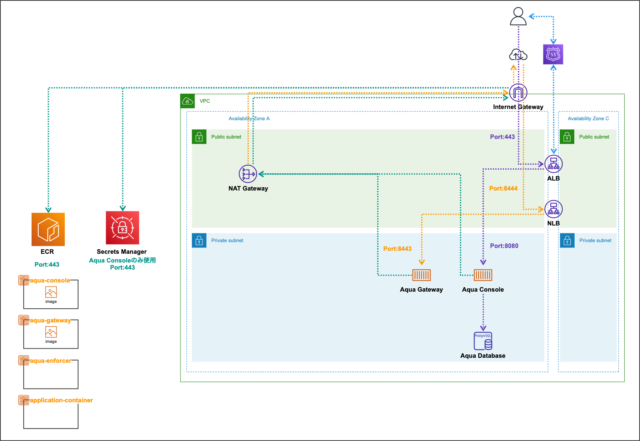The height and width of the screenshot is (441, 640).
Task: Select the green VPC cloud icon
Action: click(x=188, y=101)
